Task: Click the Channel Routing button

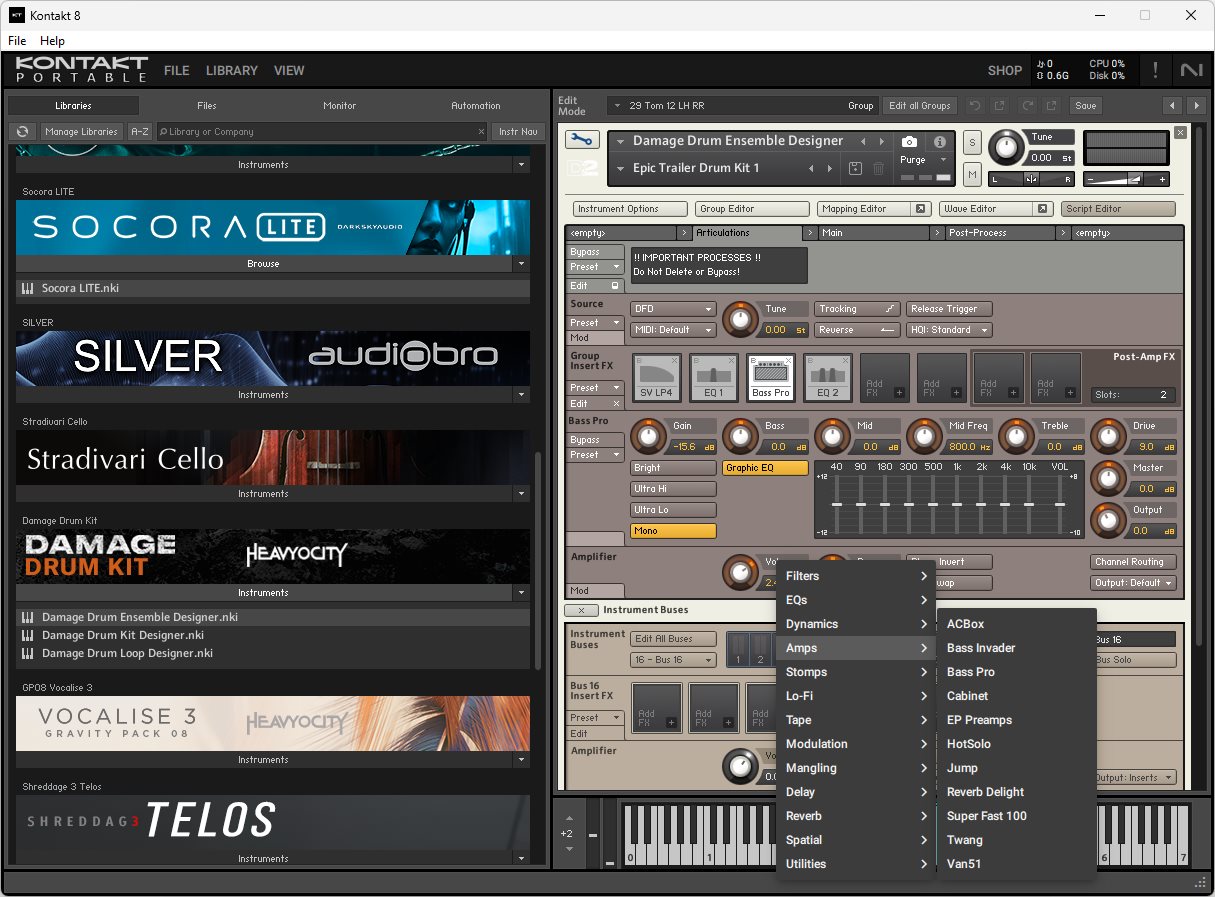Action: 1133,562
